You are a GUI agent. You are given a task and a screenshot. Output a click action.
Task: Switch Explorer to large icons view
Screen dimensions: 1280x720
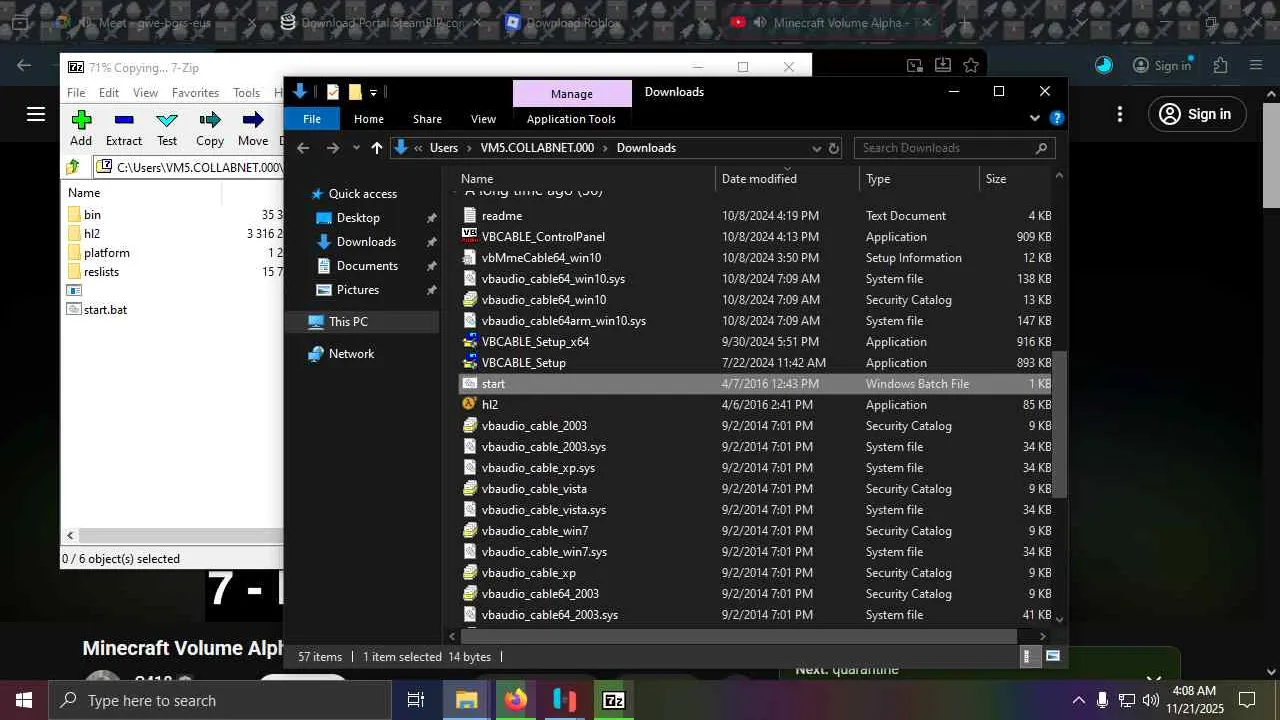1052,657
